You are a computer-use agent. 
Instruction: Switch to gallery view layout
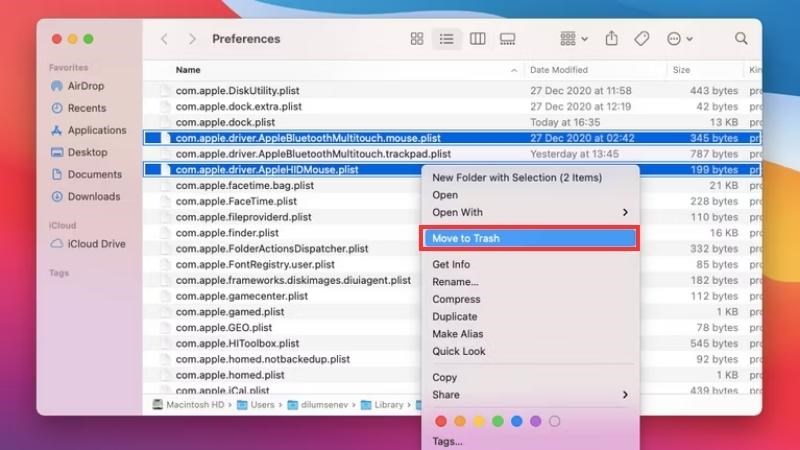point(507,39)
